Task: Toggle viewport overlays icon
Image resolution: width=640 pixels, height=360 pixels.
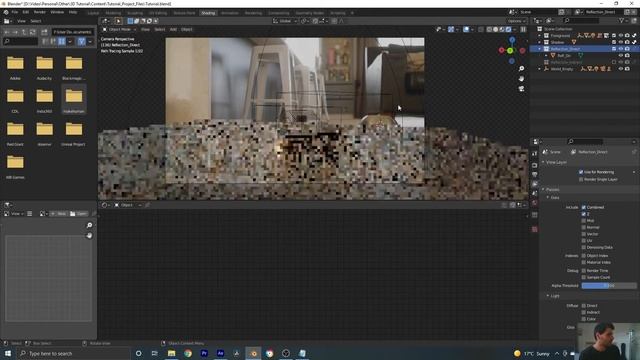Action: (466, 29)
